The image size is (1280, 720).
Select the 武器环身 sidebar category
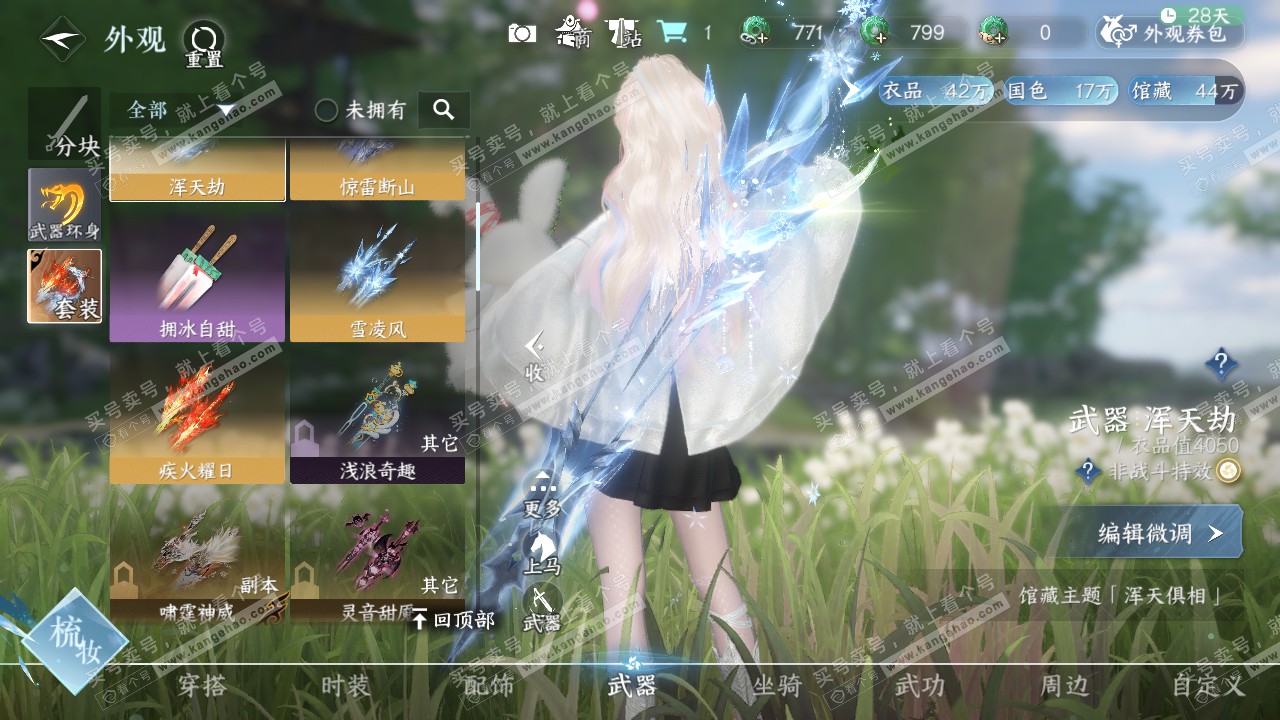point(65,205)
